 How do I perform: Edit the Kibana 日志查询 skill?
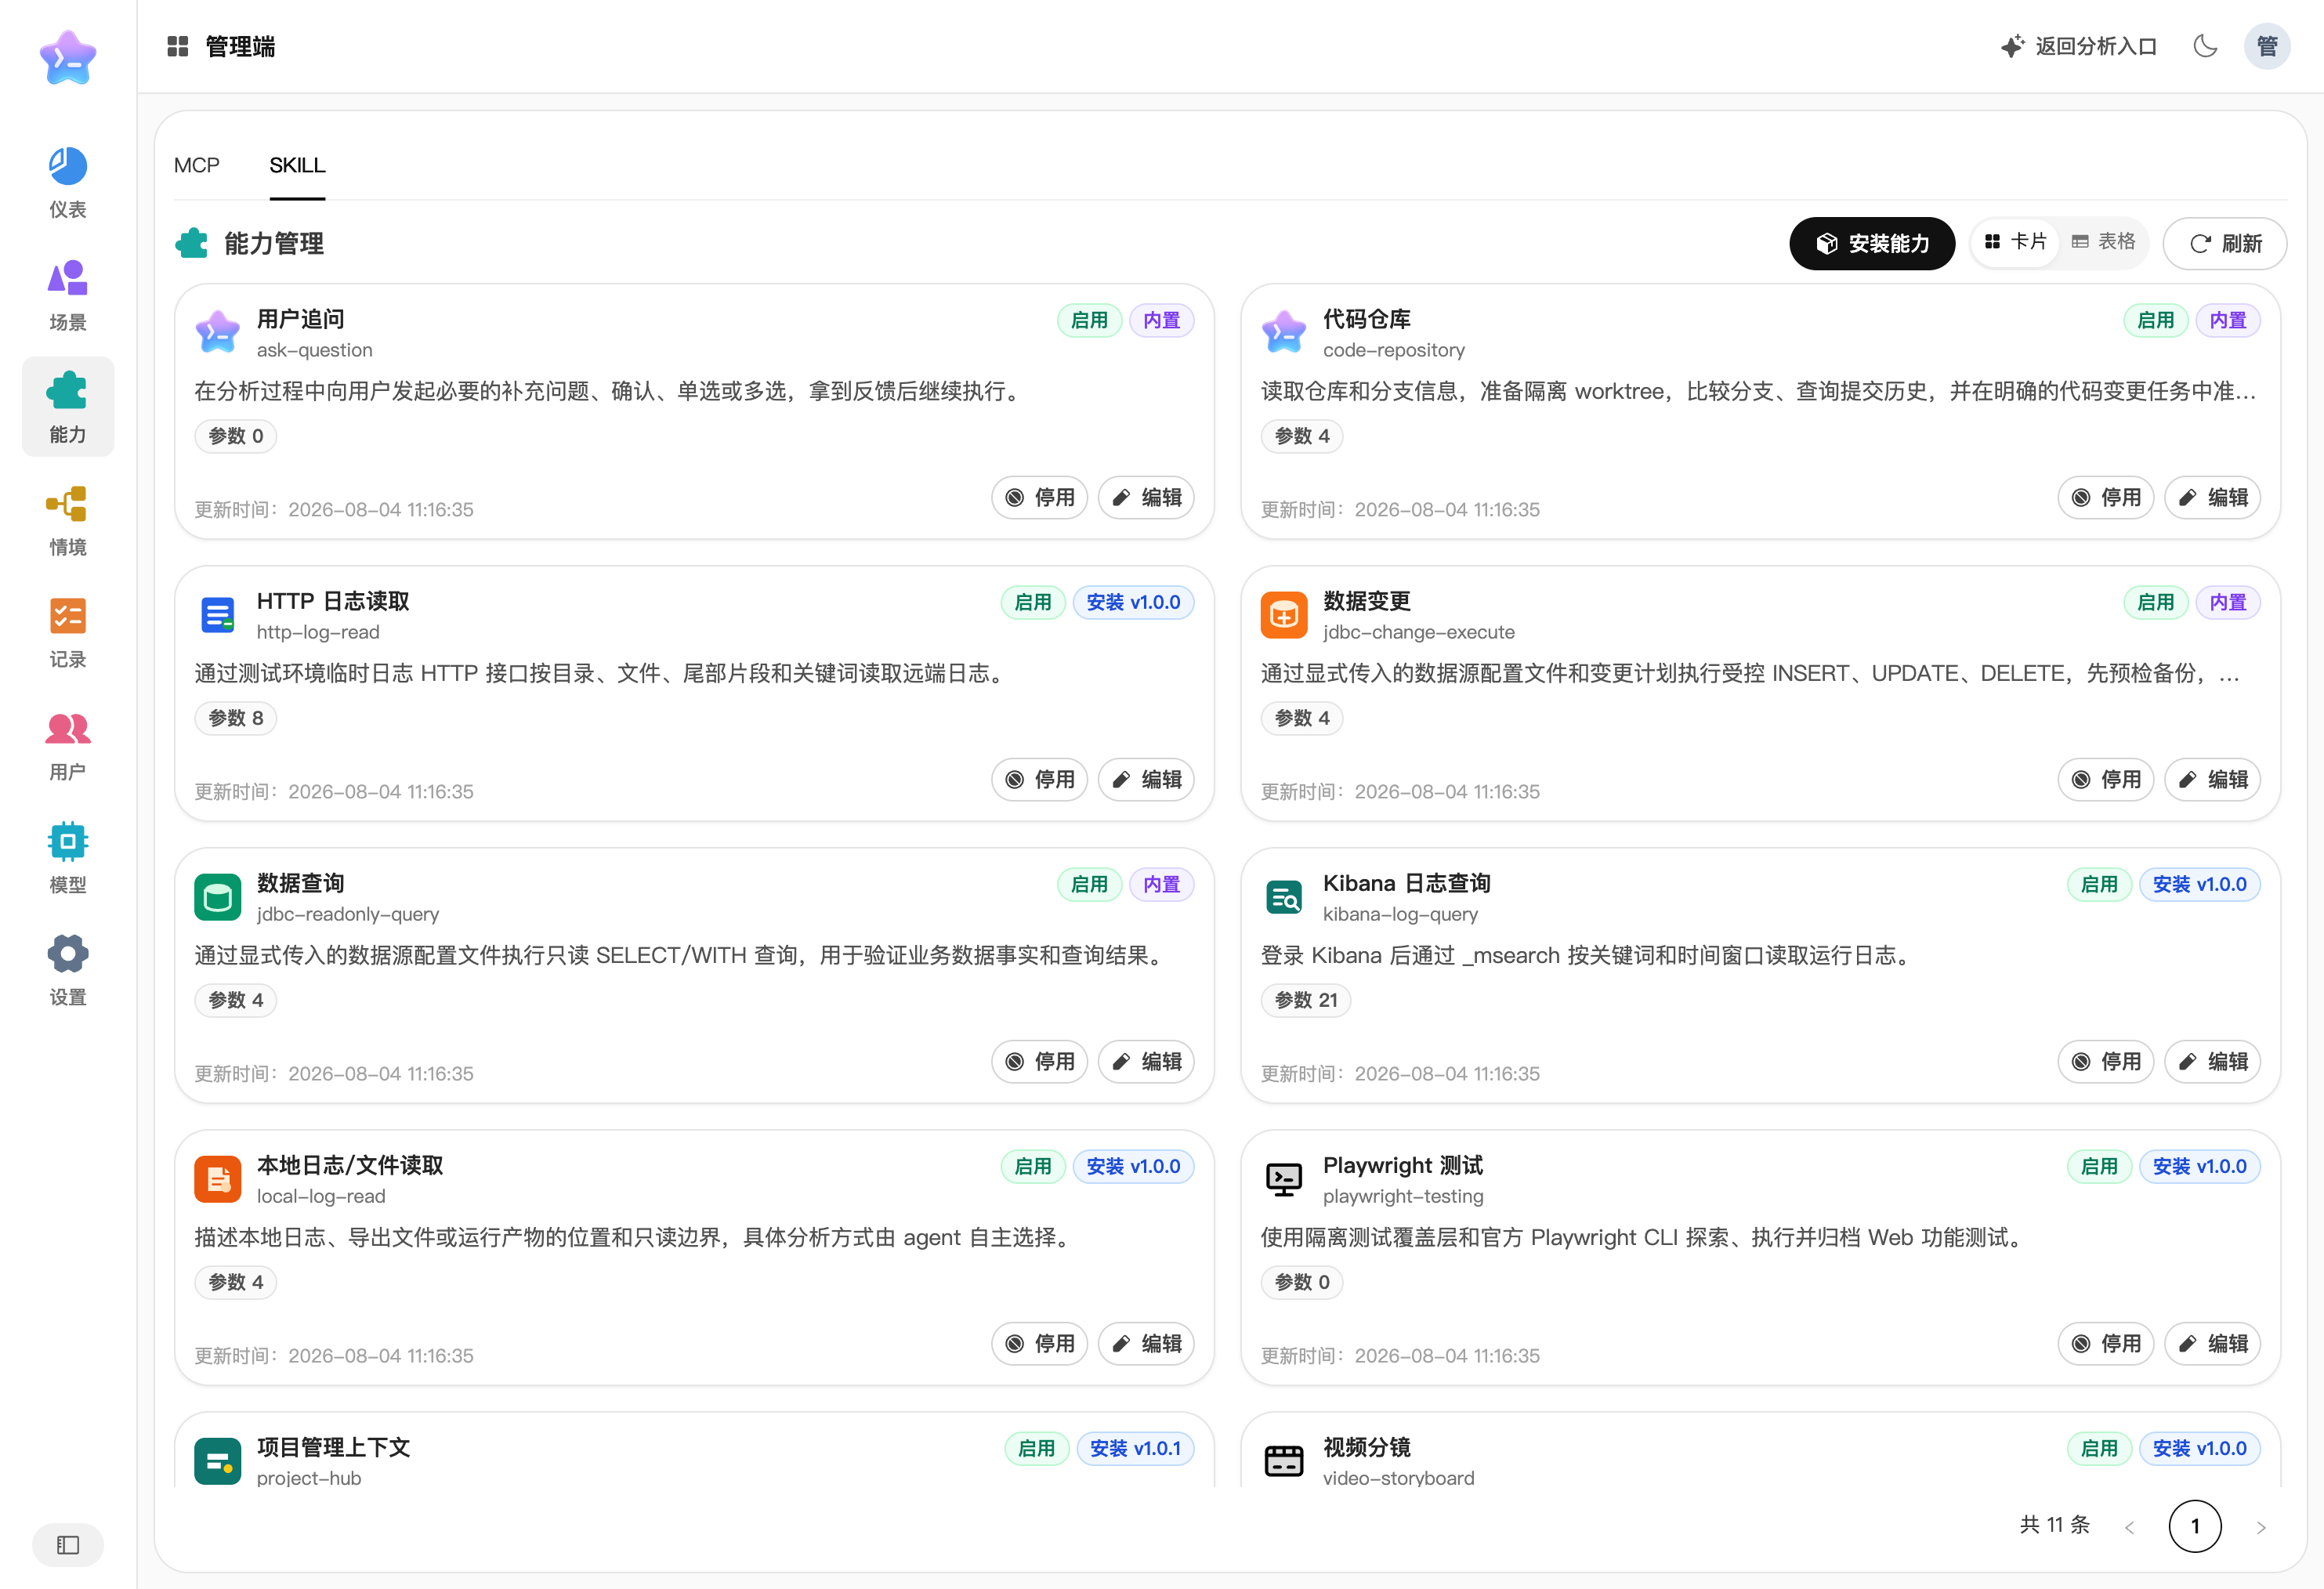[x=2212, y=1061]
